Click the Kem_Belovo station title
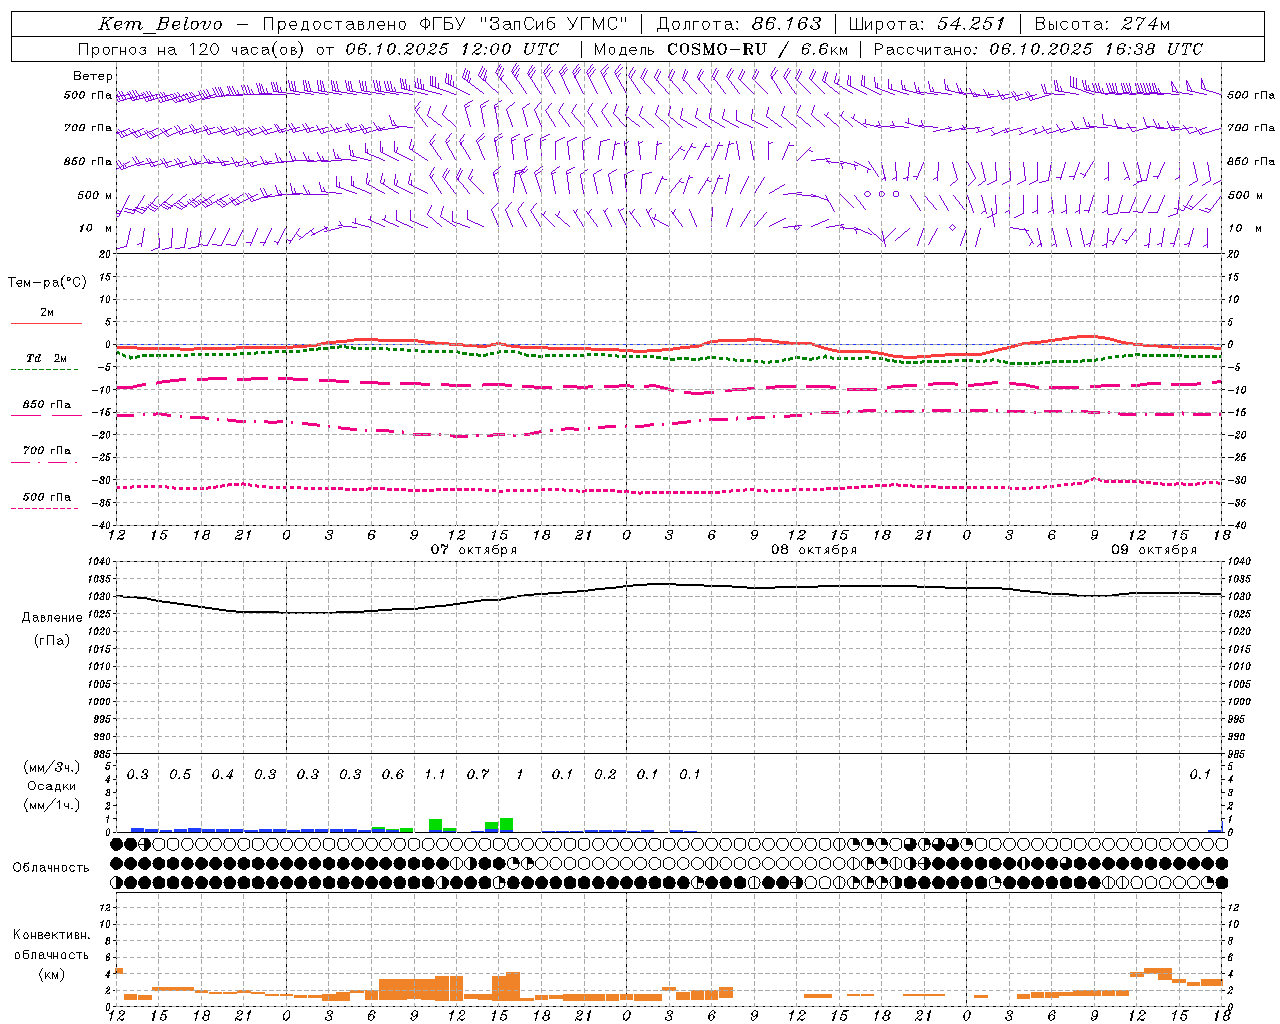Viewport: 1280px width, 1024px height. (x=160, y=24)
